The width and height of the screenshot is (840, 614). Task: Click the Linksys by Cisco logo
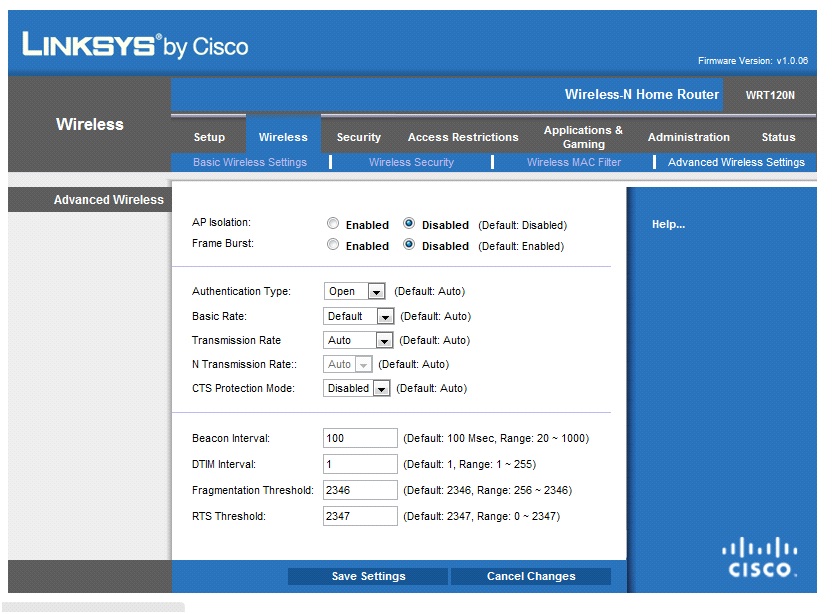[135, 45]
